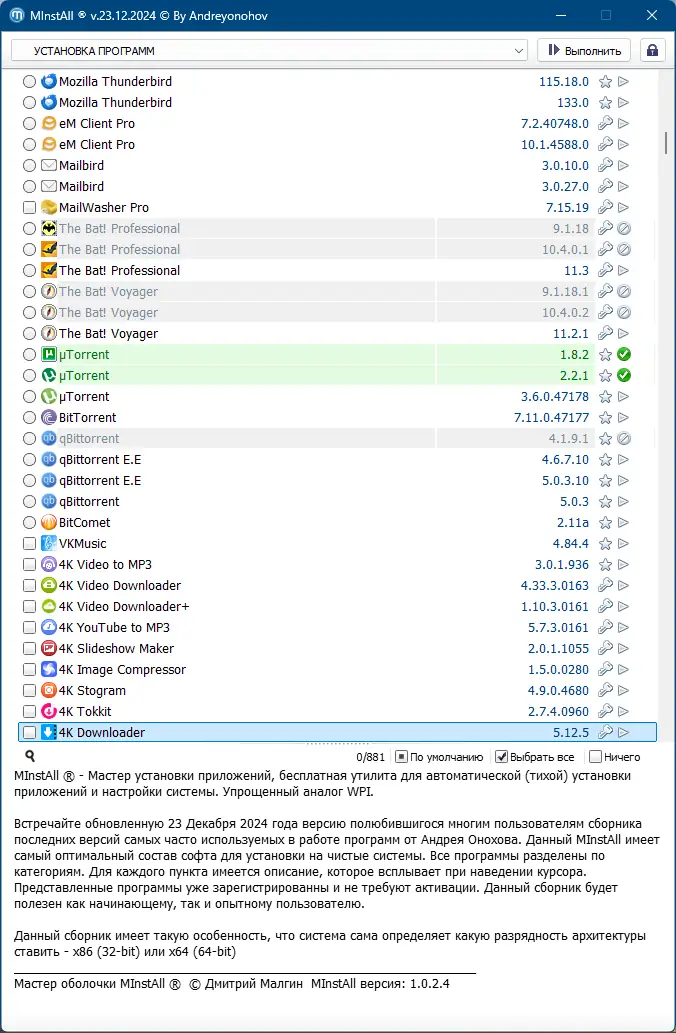Select radio button for qBittorrent 5.0.3
The image size is (676, 1033).
point(29,501)
